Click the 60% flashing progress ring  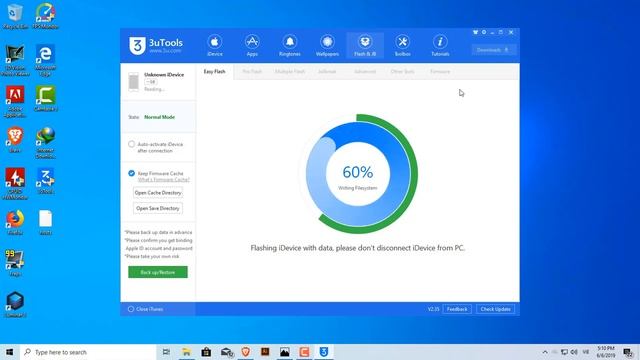358,174
